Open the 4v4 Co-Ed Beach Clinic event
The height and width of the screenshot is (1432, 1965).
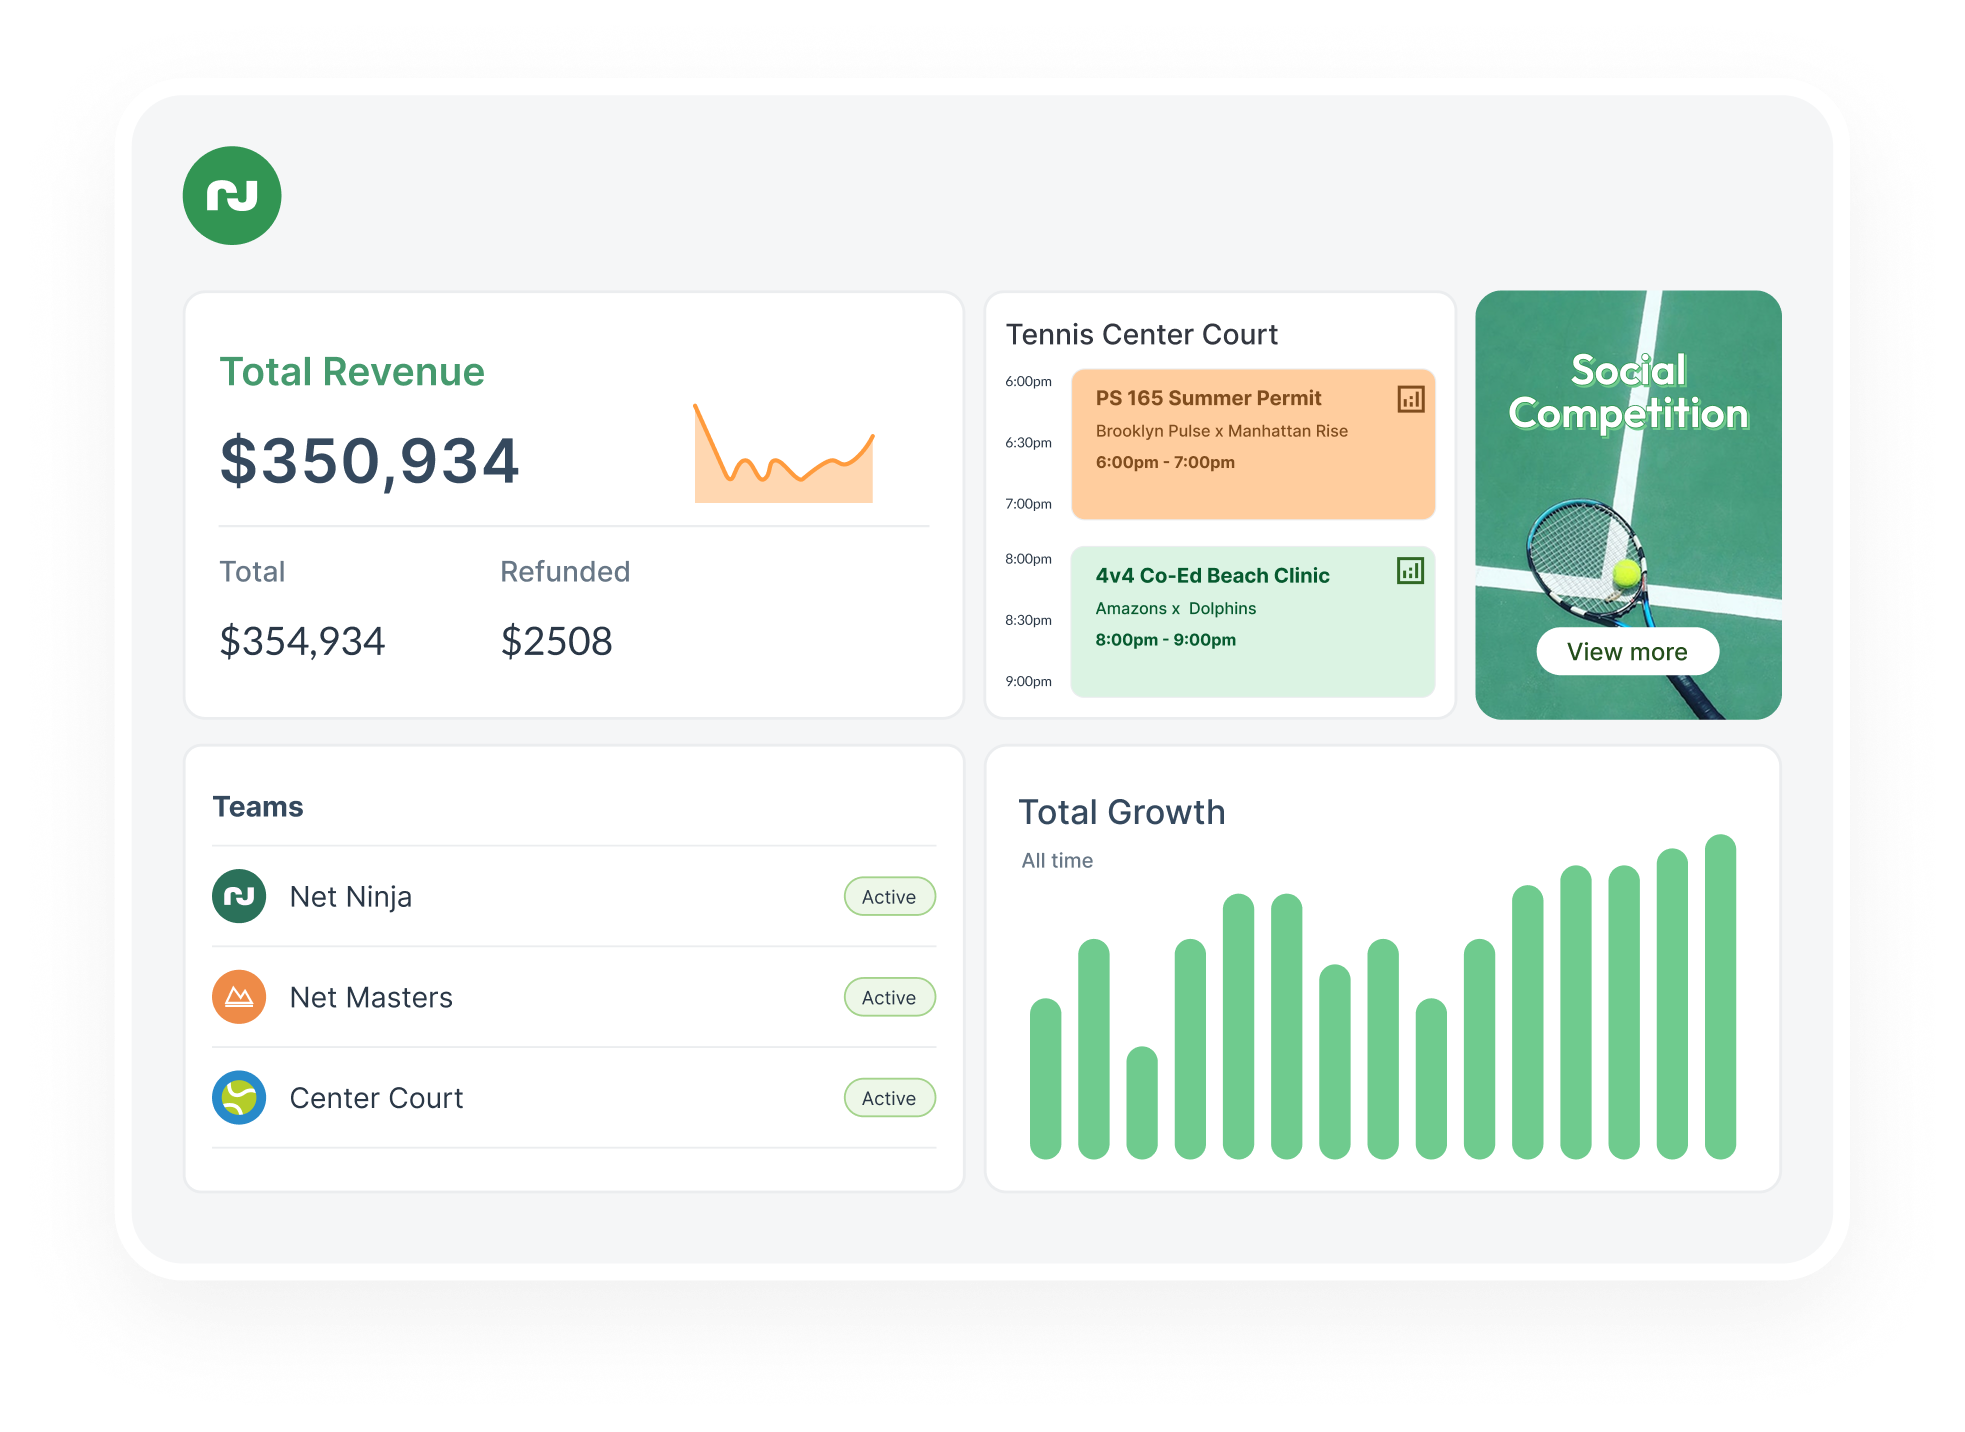[1212, 576]
